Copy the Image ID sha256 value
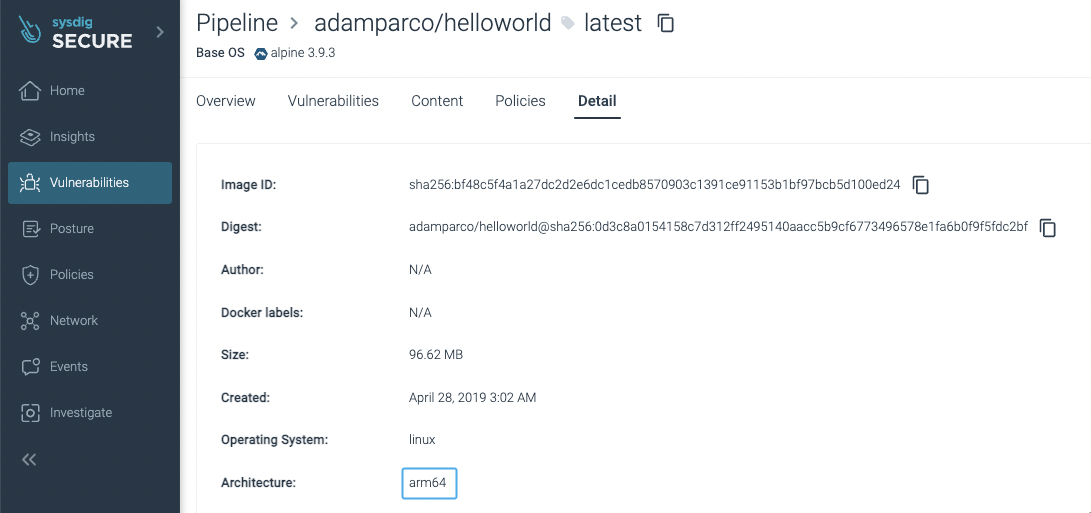1091x513 pixels. click(x=921, y=185)
